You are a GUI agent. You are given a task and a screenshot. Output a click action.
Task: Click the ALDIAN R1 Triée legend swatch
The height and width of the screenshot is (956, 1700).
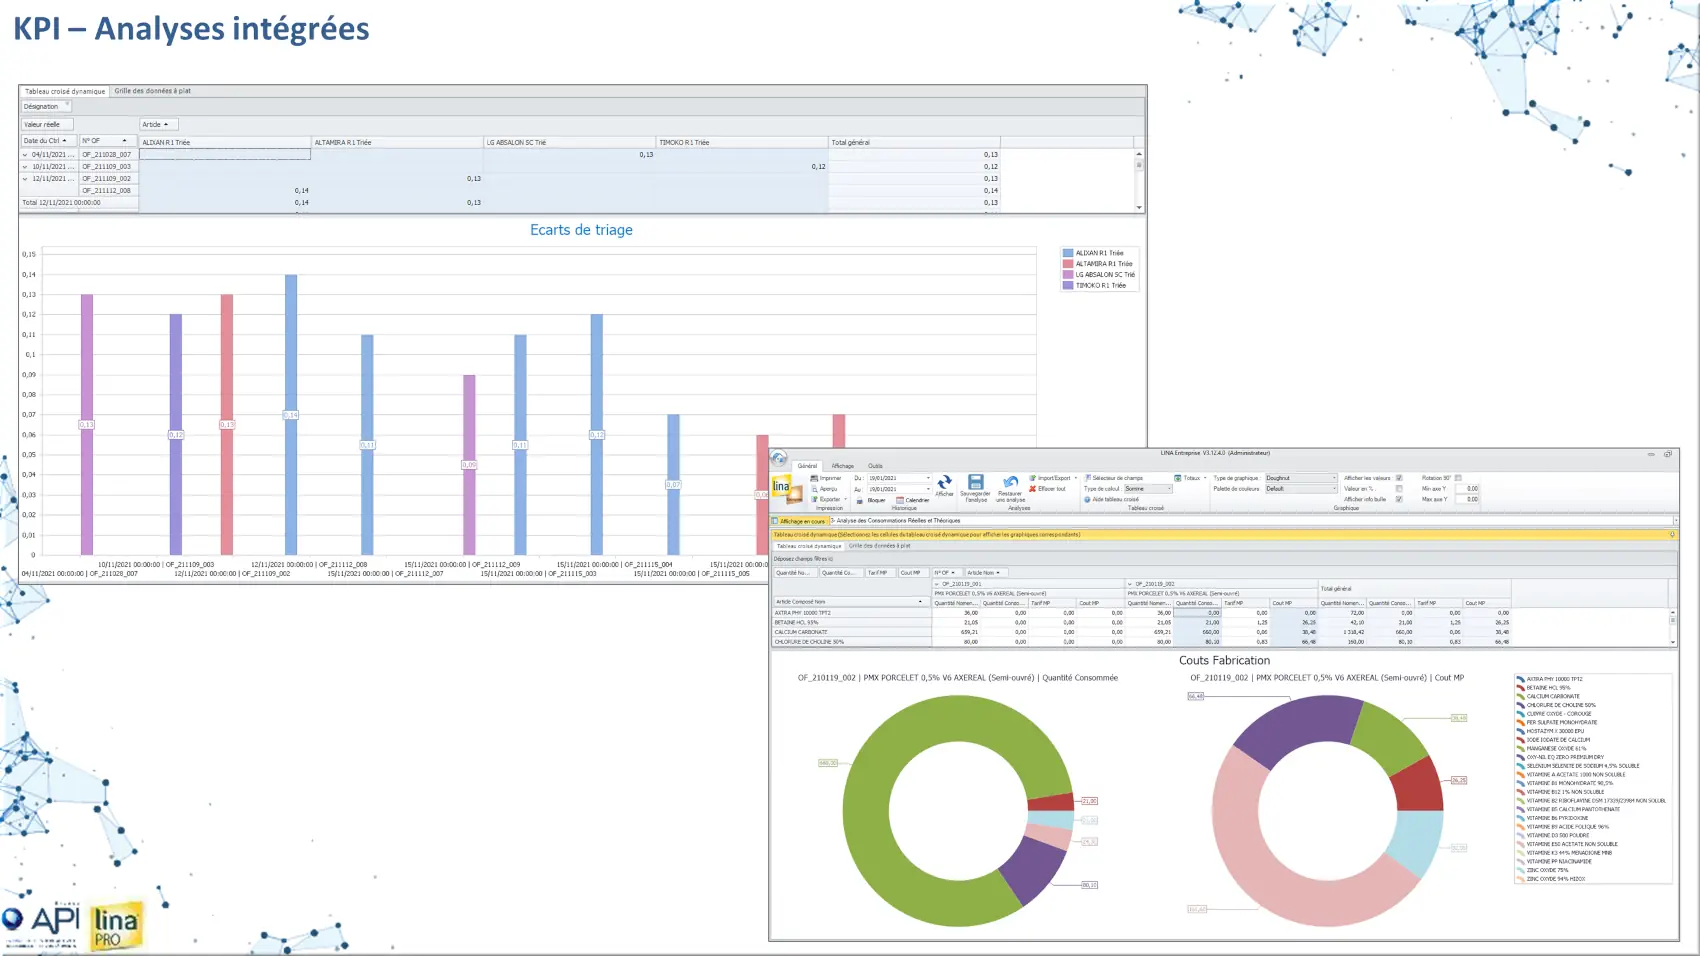click(x=1068, y=253)
